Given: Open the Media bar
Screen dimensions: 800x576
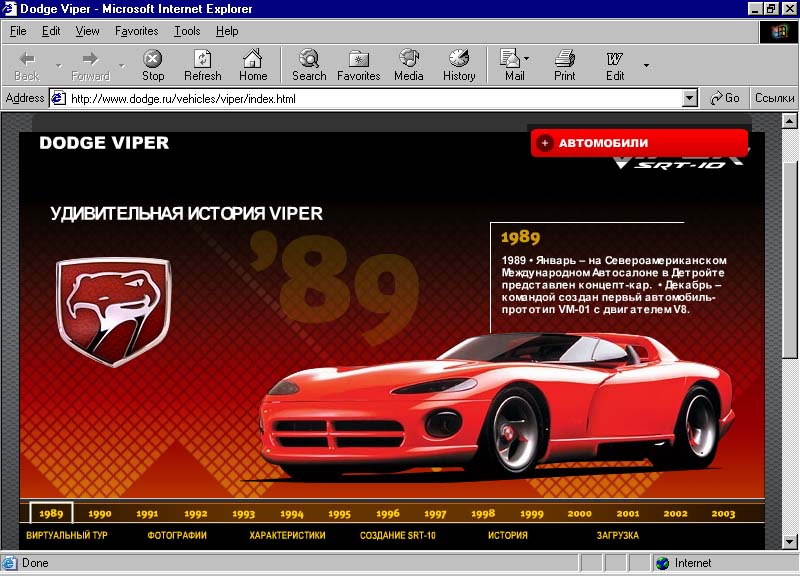Looking at the screenshot, I should pos(409,65).
